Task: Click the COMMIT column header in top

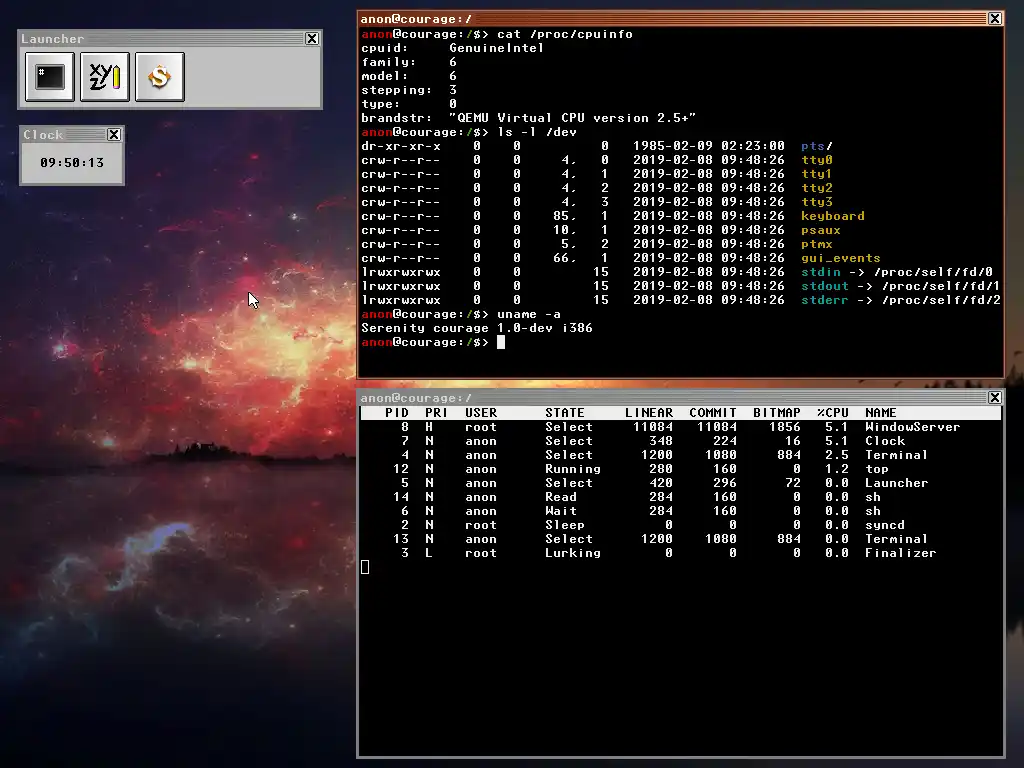Action: [x=712, y=413]
